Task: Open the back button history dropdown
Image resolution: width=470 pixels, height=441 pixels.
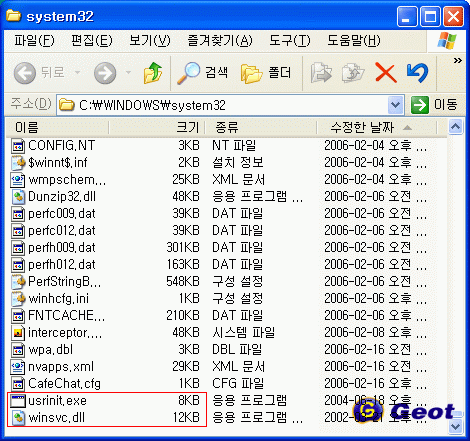Action: (x=78, y=72)
